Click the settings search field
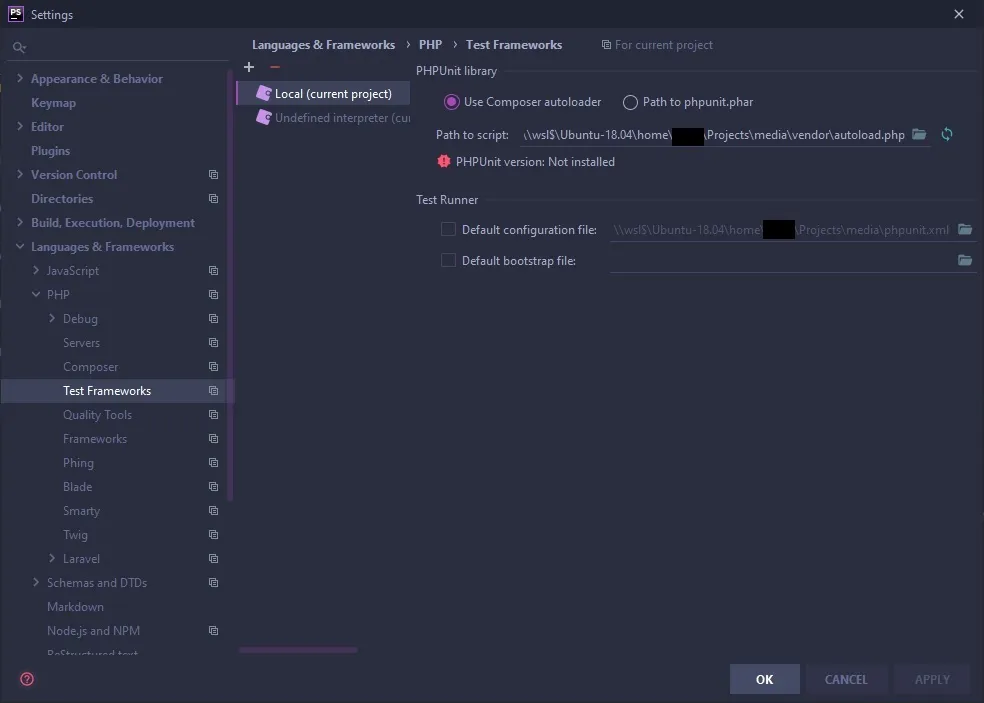Image resolution: width=984 pixels, height=703 pixels. point(119,47)
